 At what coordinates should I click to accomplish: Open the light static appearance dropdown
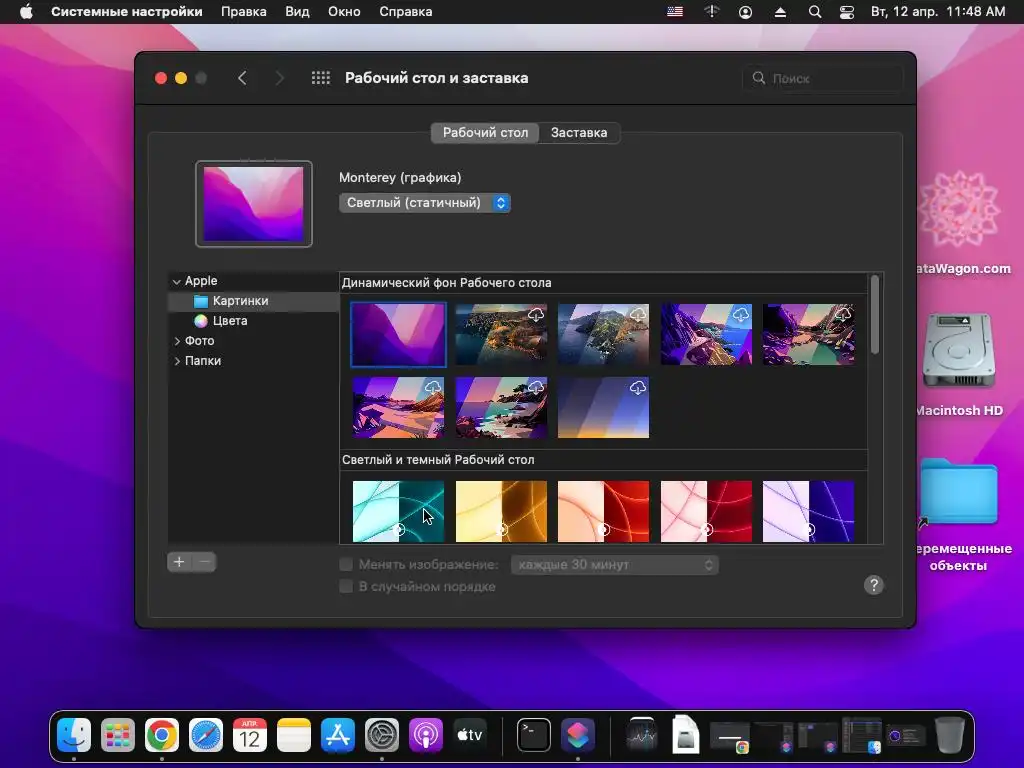[x=424, y=203]
